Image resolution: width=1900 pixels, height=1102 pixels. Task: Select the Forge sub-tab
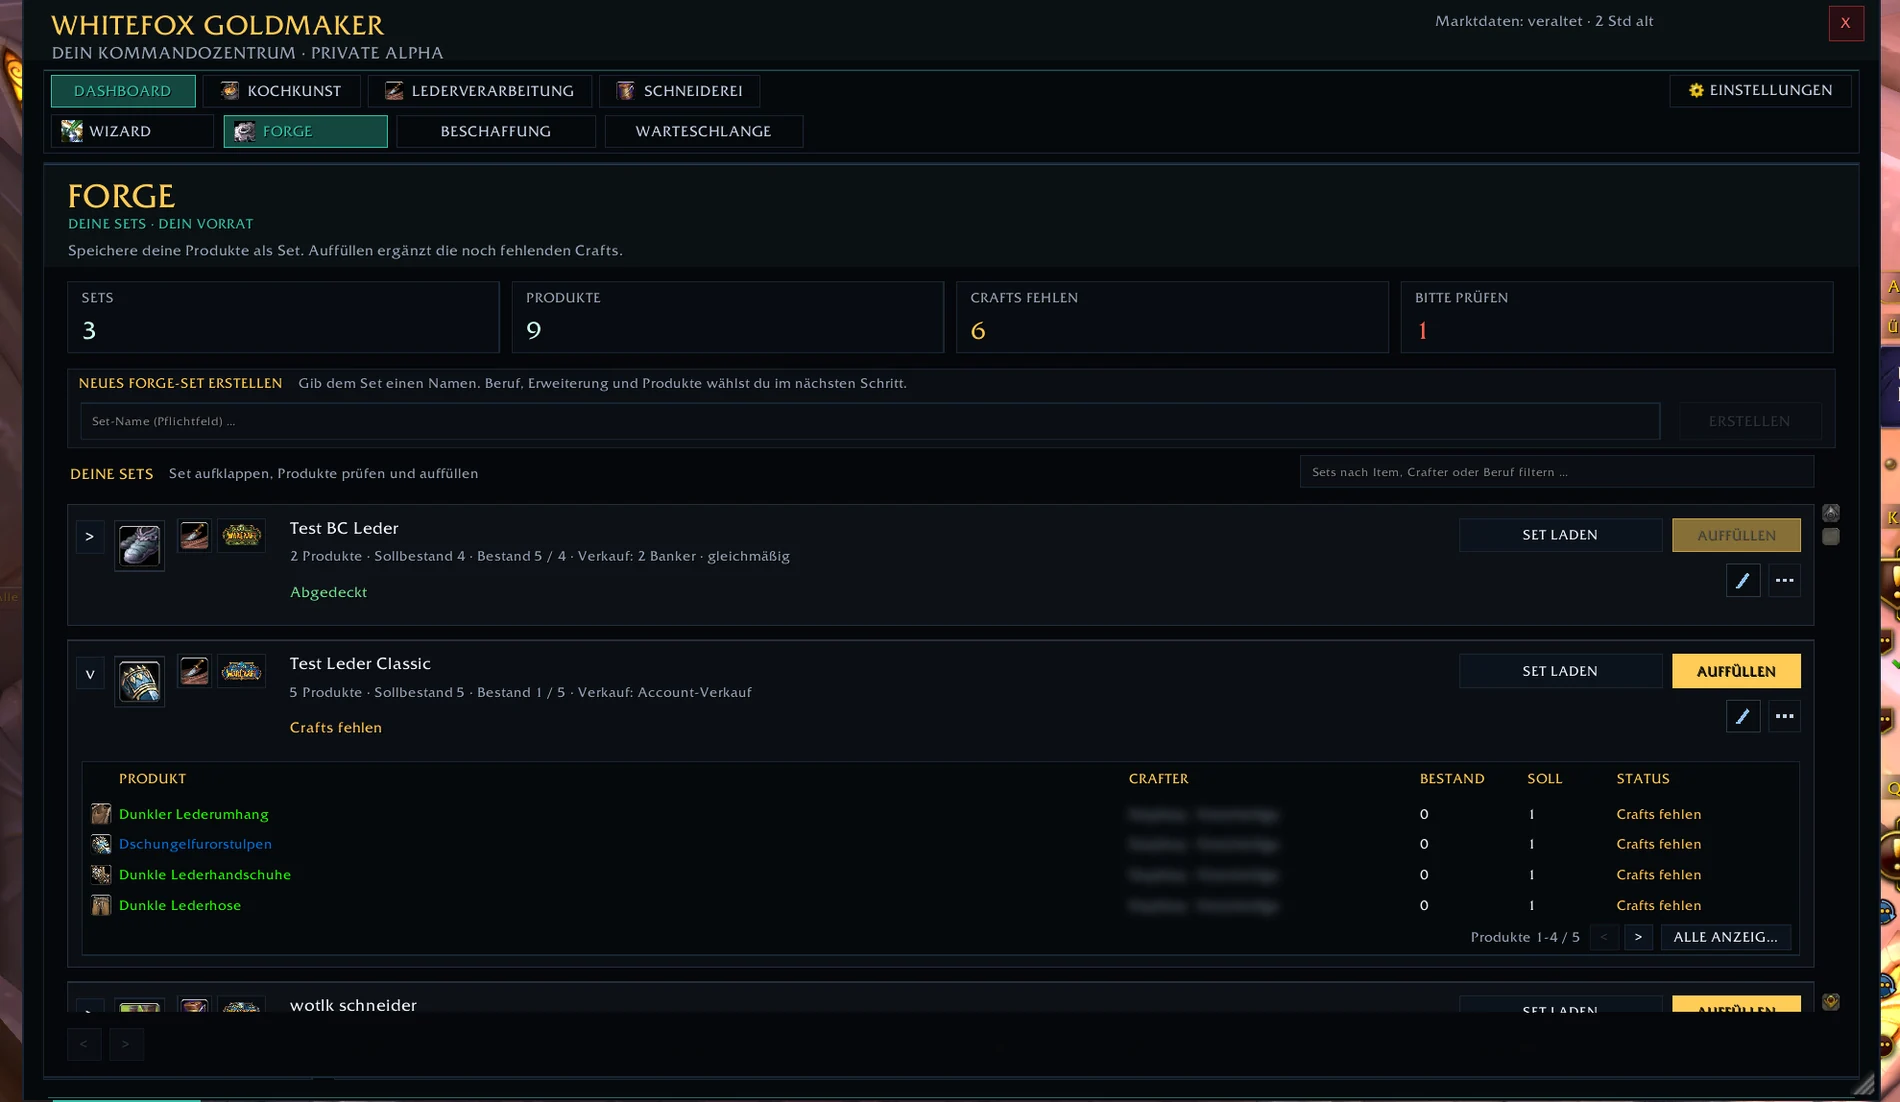(305, 131)
